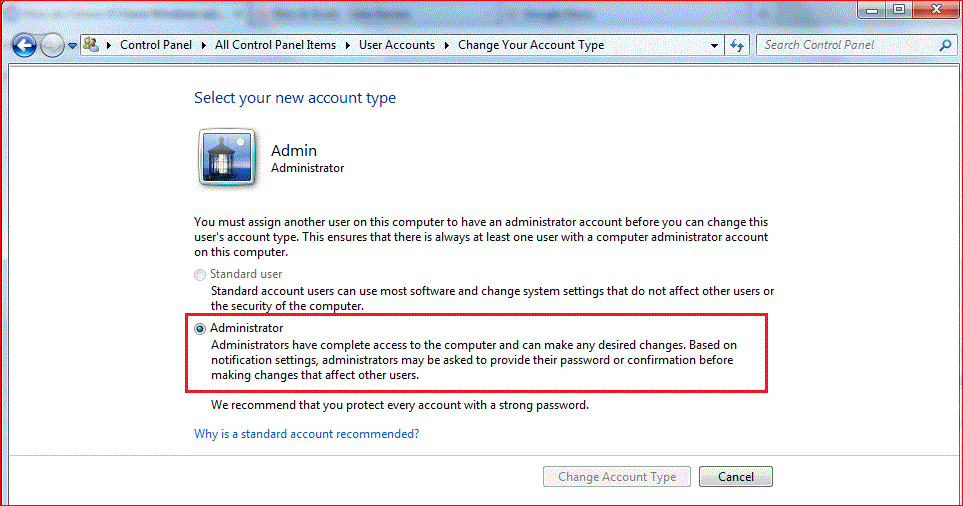Image resolution: width=963 pixels, height=506 pixels.
Task: Click the Change Account Type button
Action: 617,477
